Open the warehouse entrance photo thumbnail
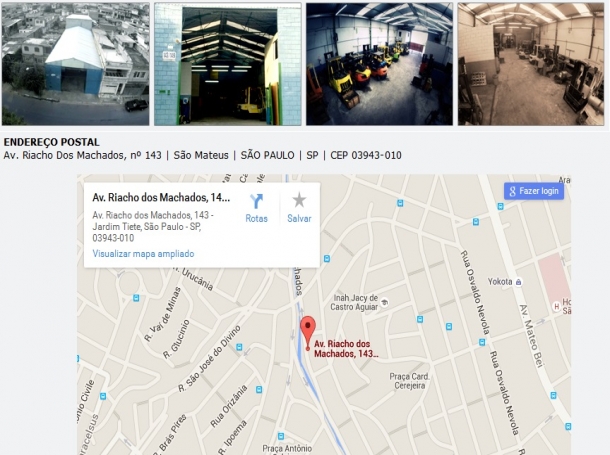The height and width of the screenshot is (455, 610). (x=228, y=64)
